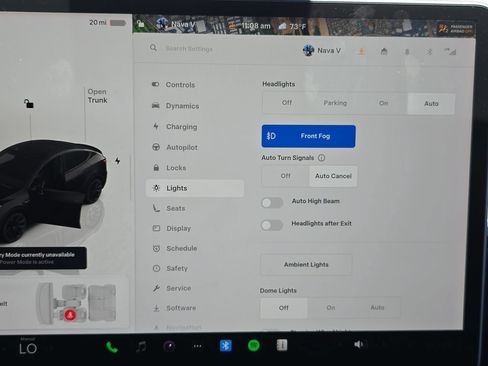The image size is (488, 366).
Task: Select the Lights settings menu
Action: point(195,188)
